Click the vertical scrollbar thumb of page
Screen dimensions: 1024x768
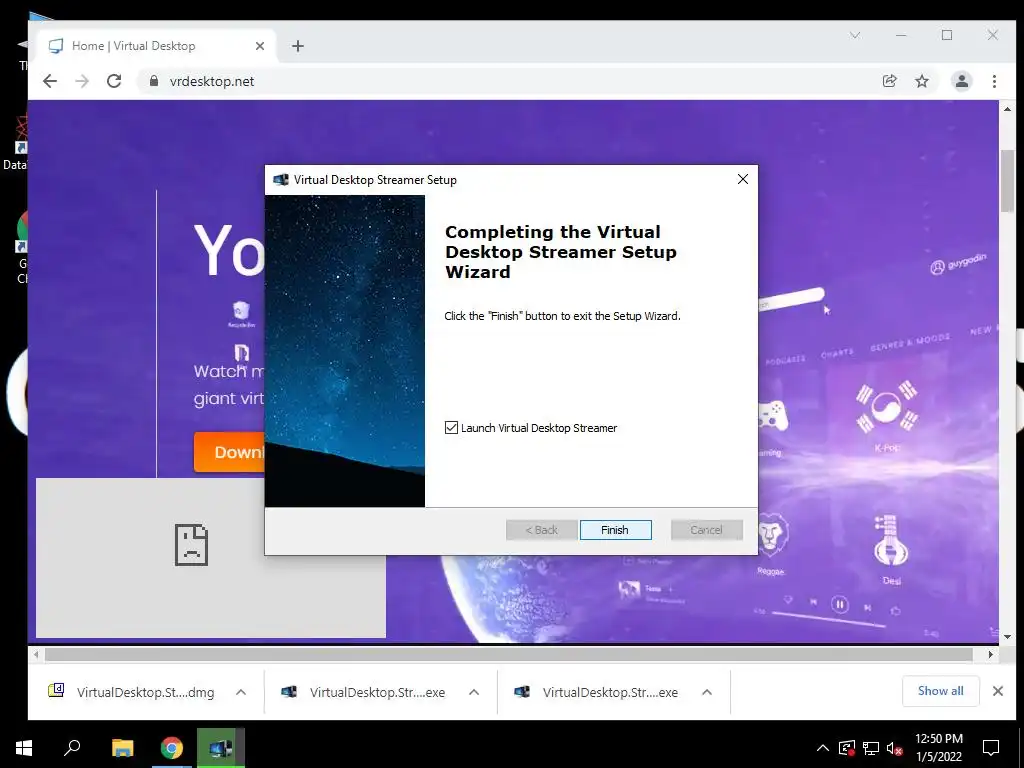point(1007,181)
